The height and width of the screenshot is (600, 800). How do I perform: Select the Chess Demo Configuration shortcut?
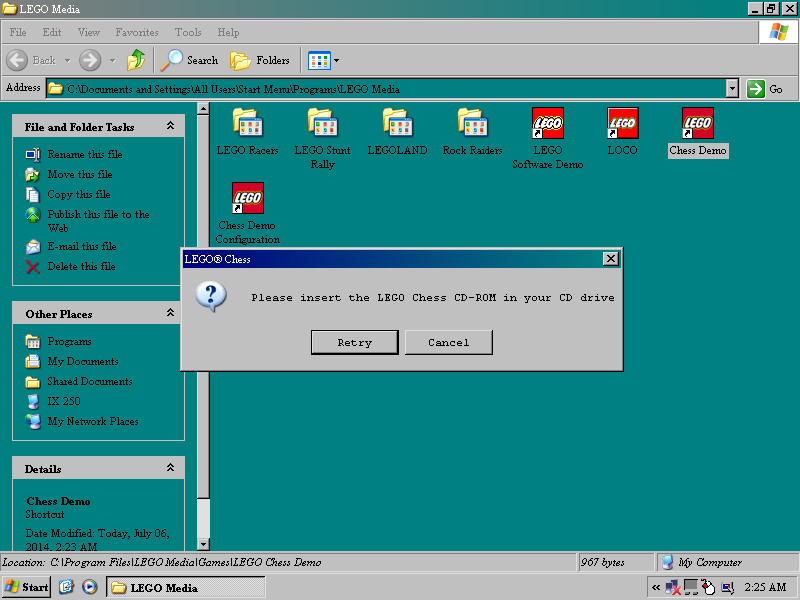[247, 213]
